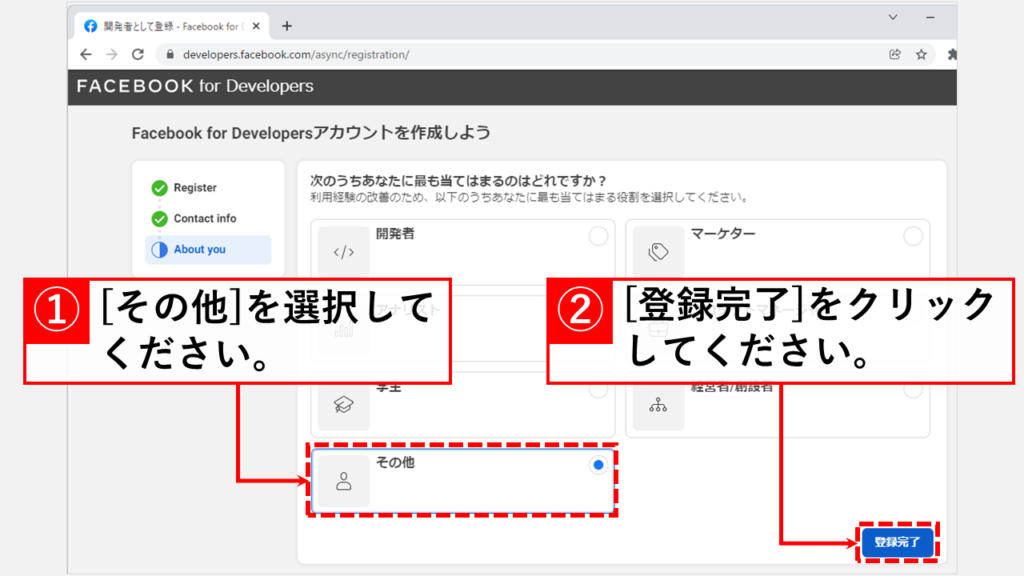Image resolution: width=1024 pixels, height=576 pixels.
Task: Reload the registration page
Action: click(x=137, y=55)
